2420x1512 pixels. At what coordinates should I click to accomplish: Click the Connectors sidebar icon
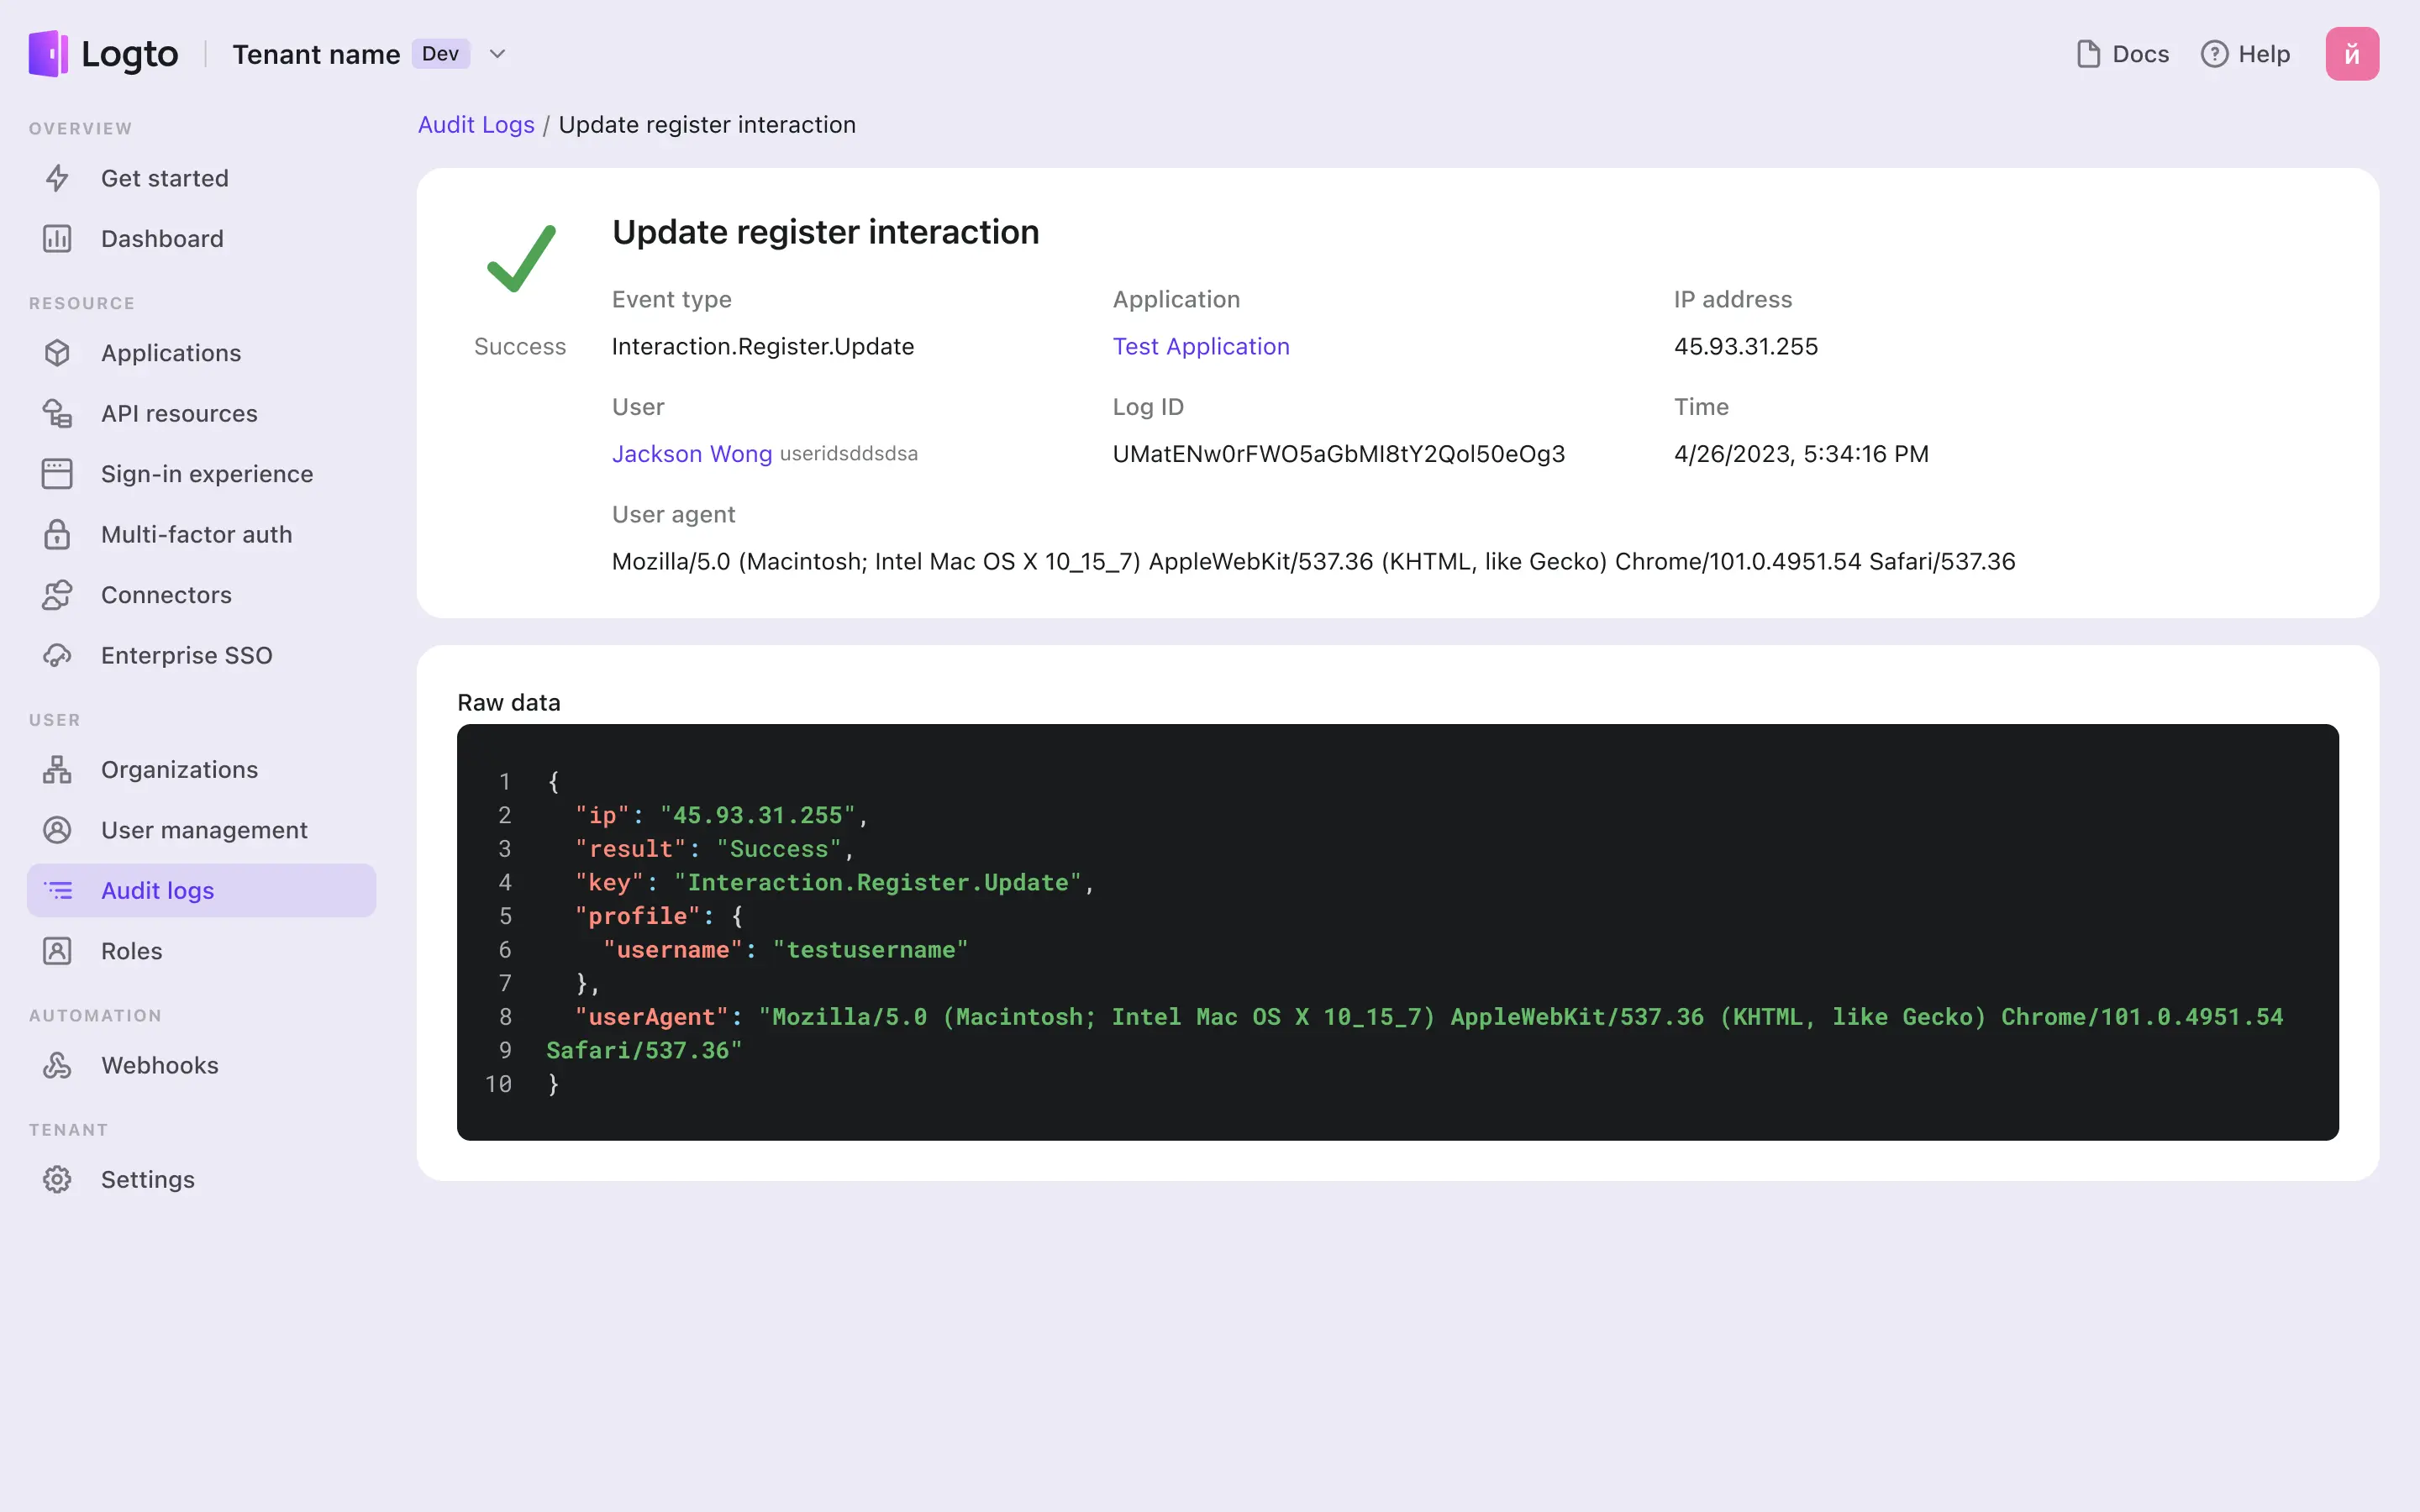click(57, 594)
